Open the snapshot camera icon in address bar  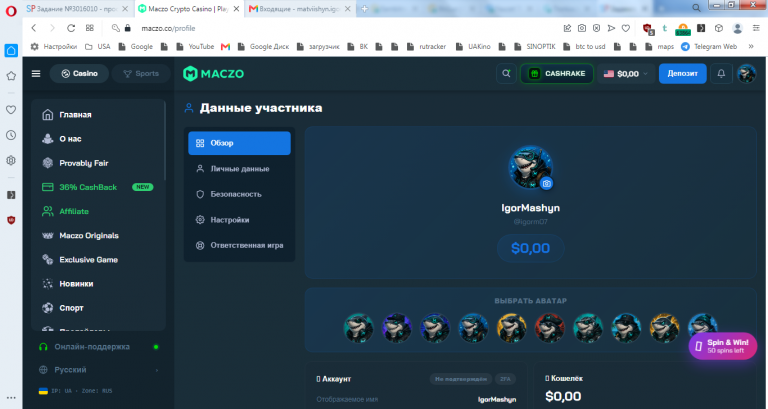coord(581,28)
